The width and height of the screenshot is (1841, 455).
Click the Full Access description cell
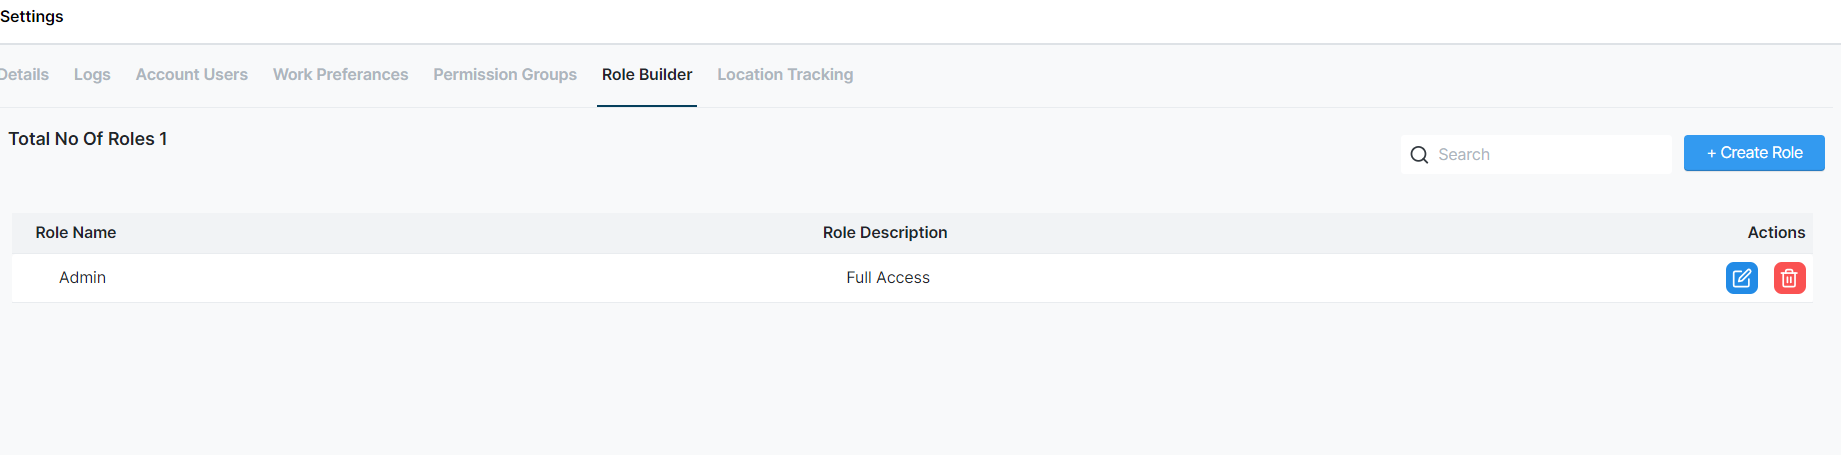tap(888, 278)
